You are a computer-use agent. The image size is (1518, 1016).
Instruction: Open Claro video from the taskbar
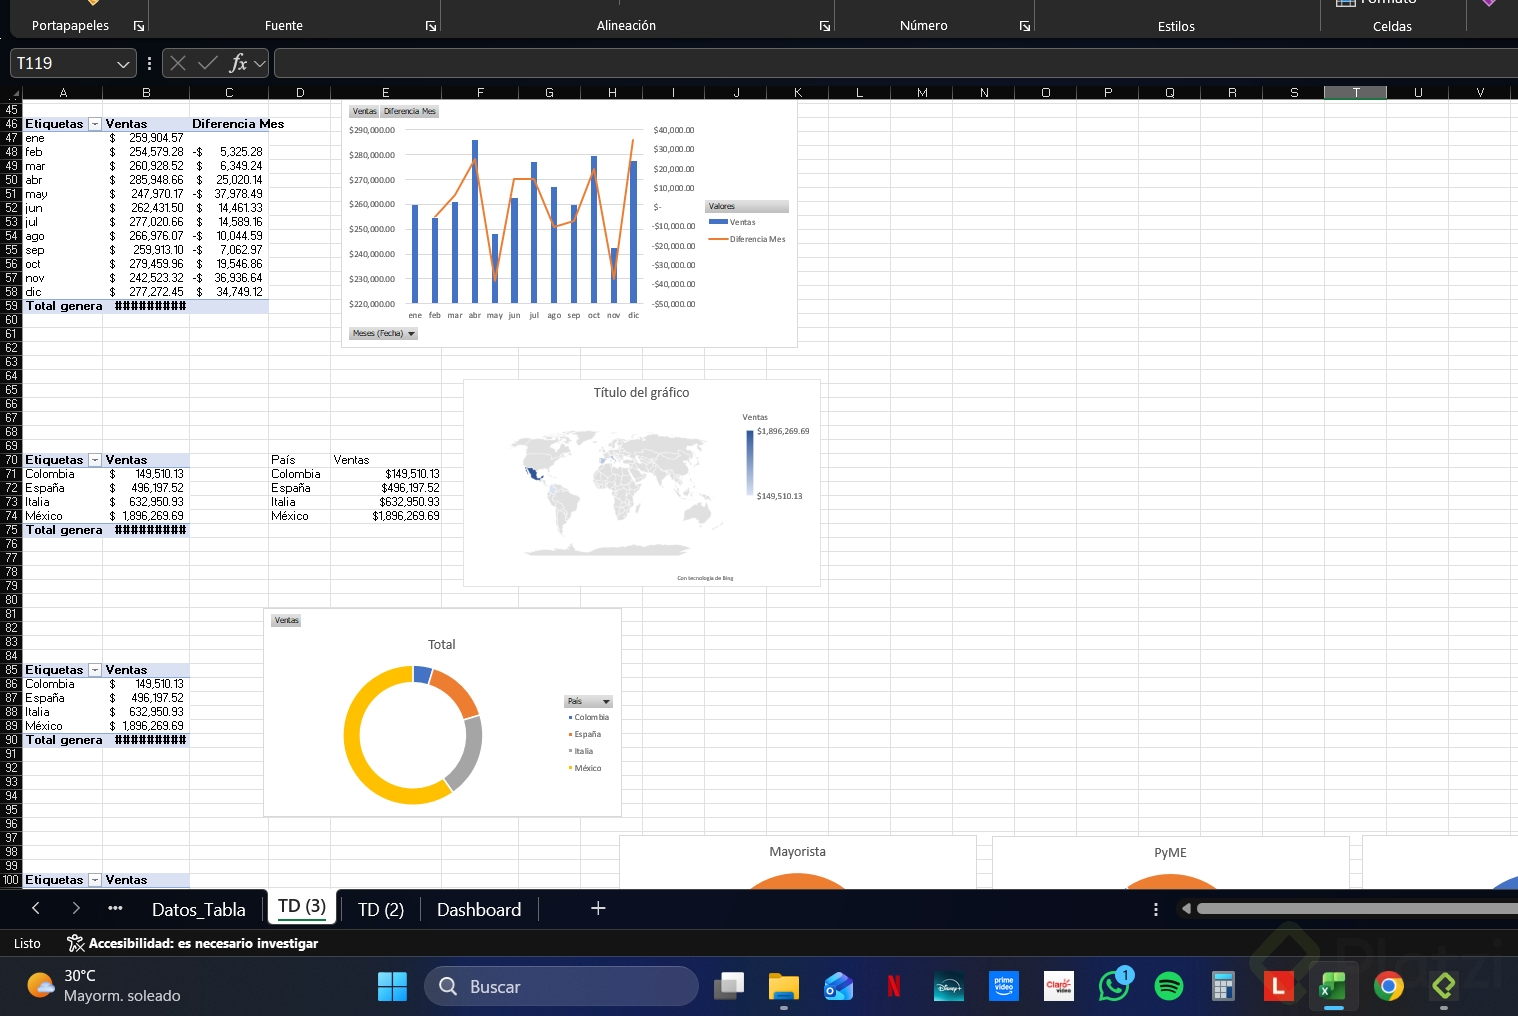(1059, 986)
